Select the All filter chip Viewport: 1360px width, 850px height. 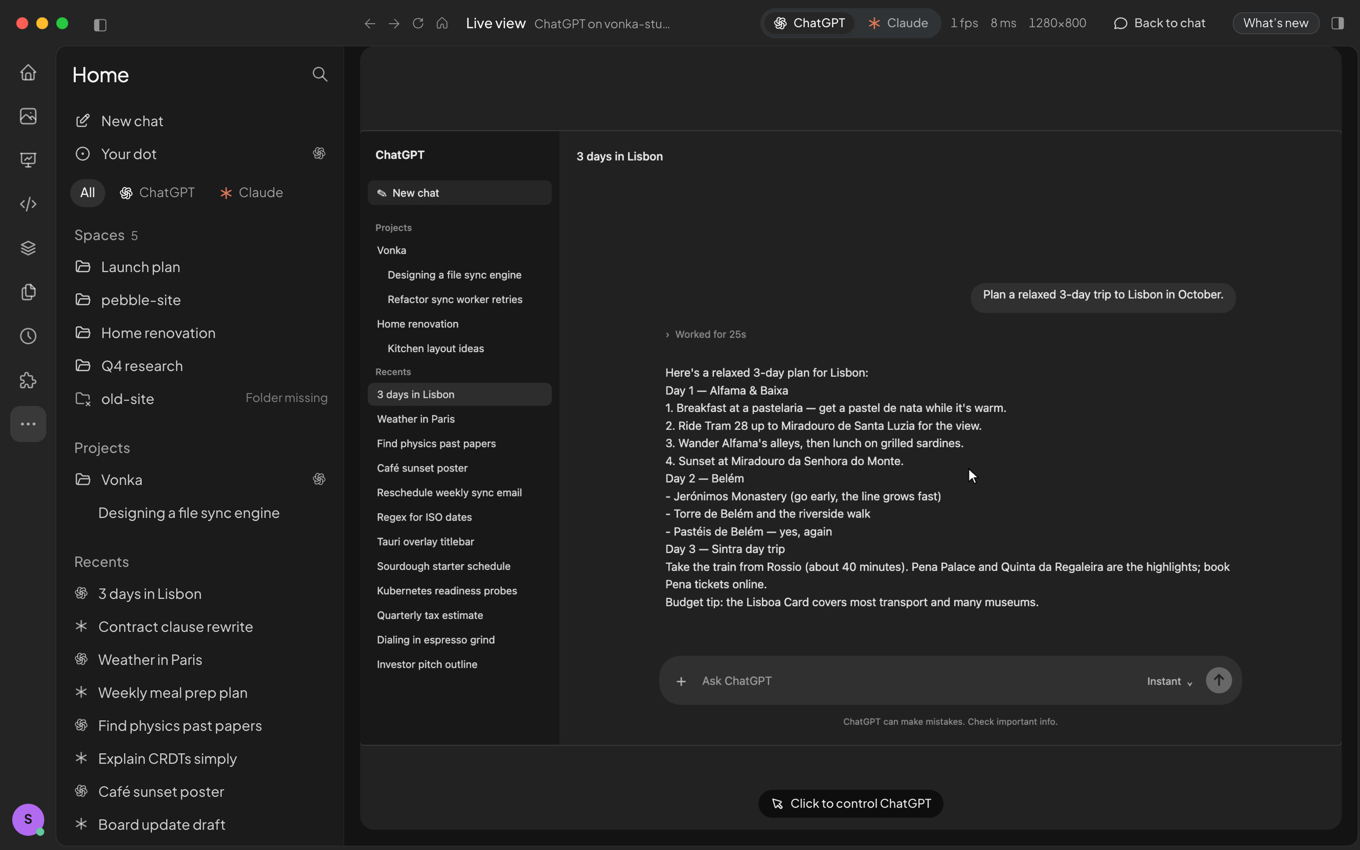tap(87, 192)
